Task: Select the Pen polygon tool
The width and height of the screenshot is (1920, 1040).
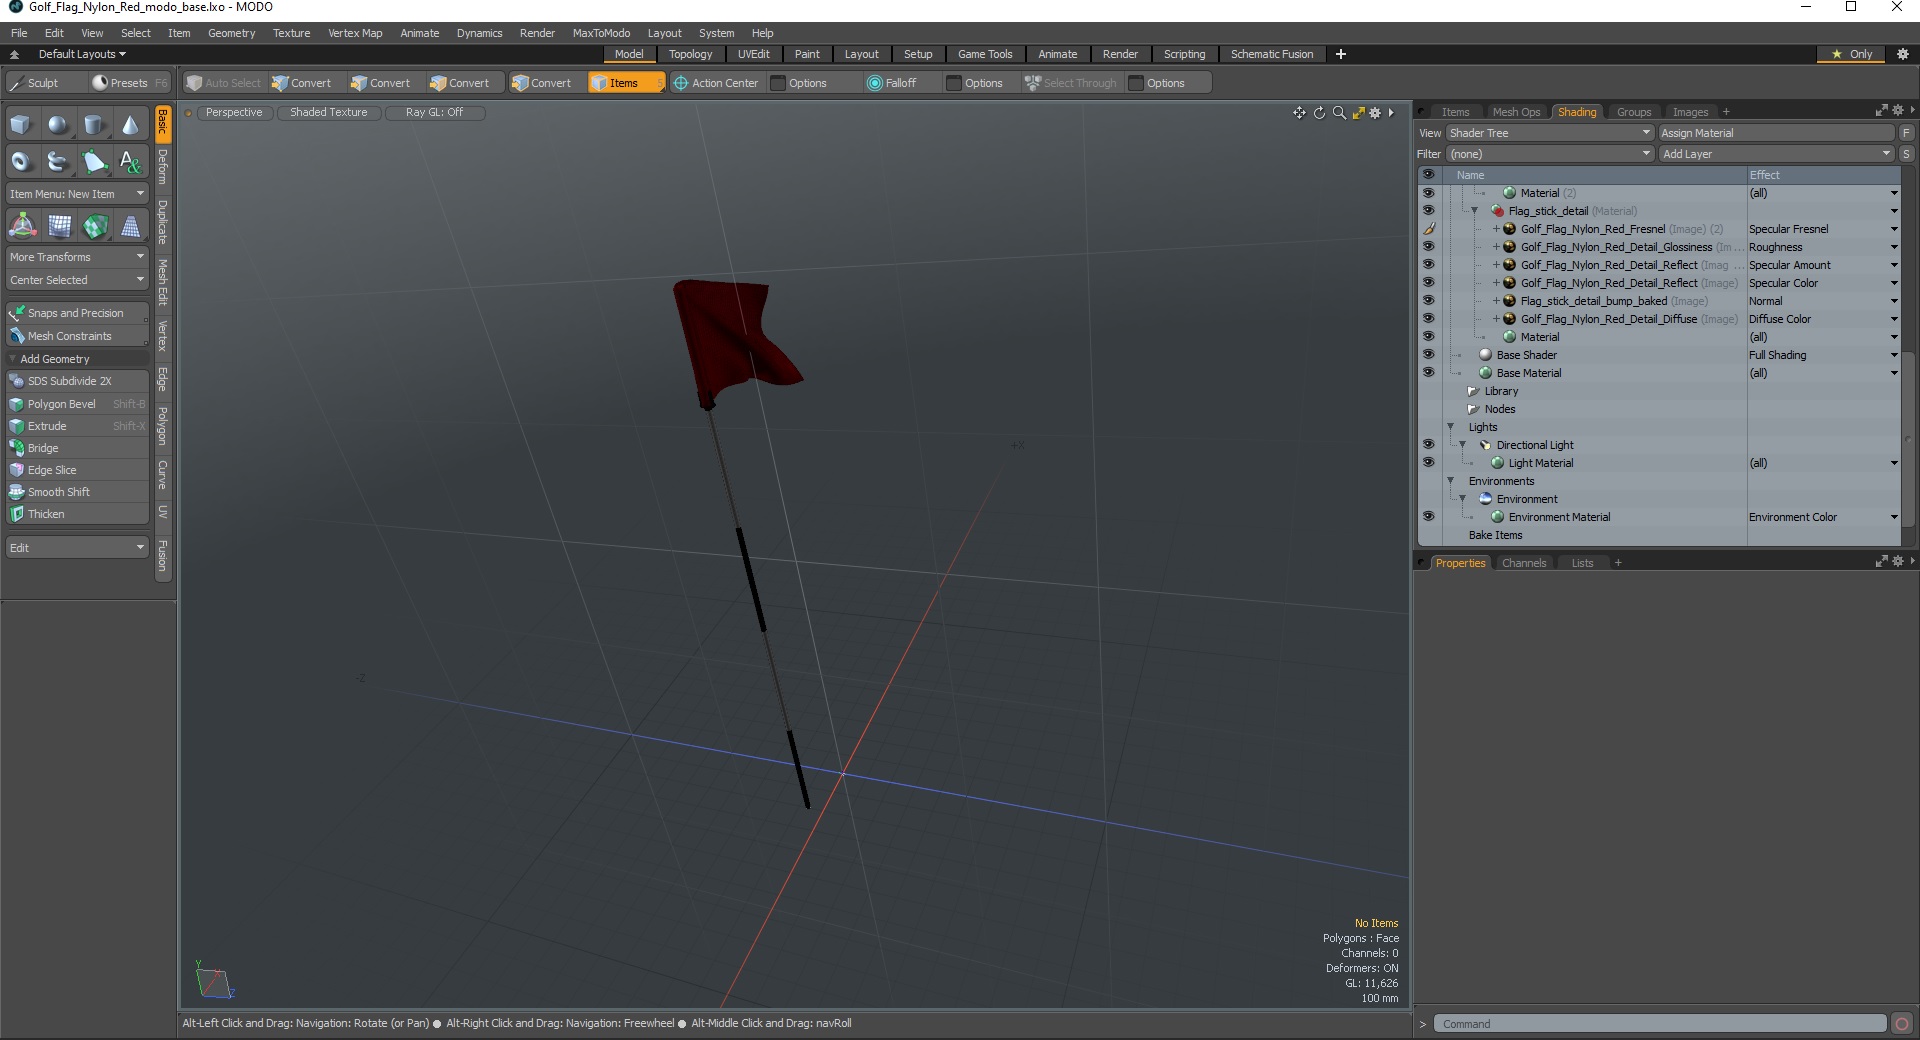Action: pyautogui.click(x=94, y=161)
